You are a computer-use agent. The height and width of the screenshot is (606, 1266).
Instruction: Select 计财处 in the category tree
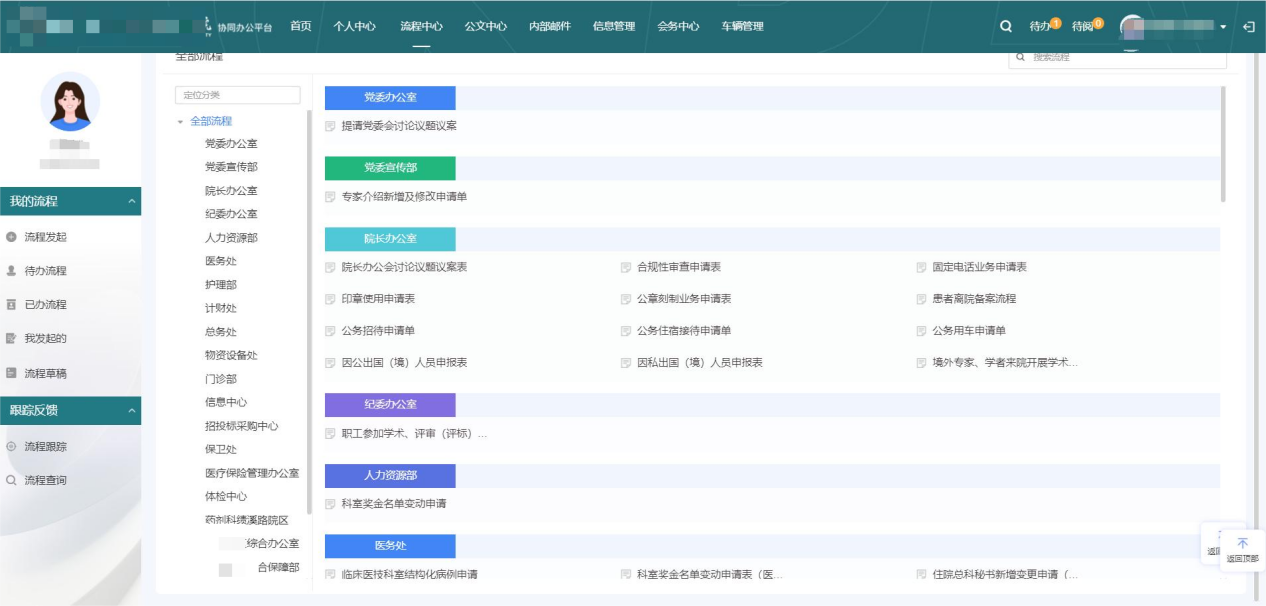[x=221, y=308]
